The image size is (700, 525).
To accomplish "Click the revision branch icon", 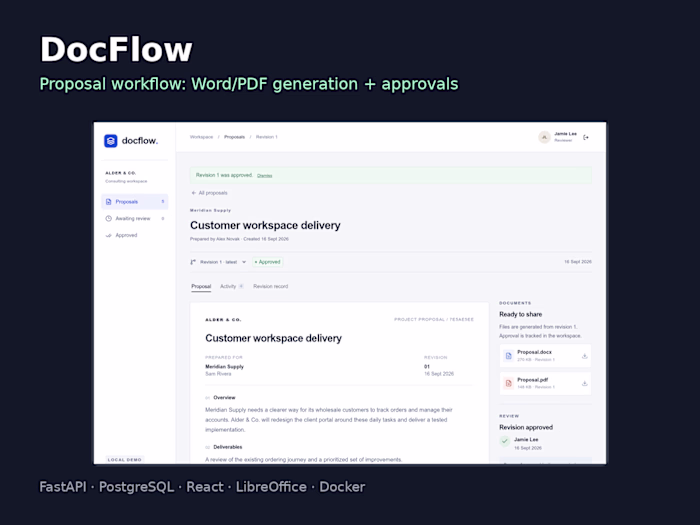I will tap(193, 262).
